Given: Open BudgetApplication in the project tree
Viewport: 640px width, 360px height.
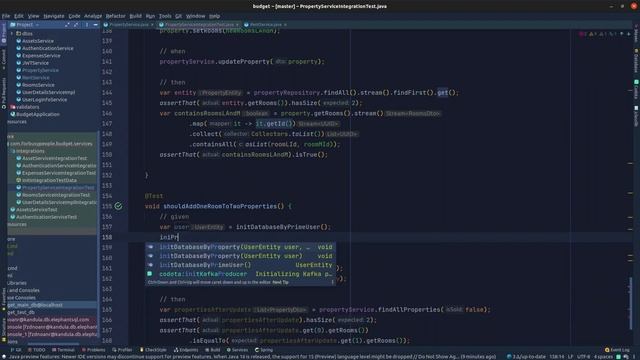Looking at the screenshot, I should click(38, 114).
